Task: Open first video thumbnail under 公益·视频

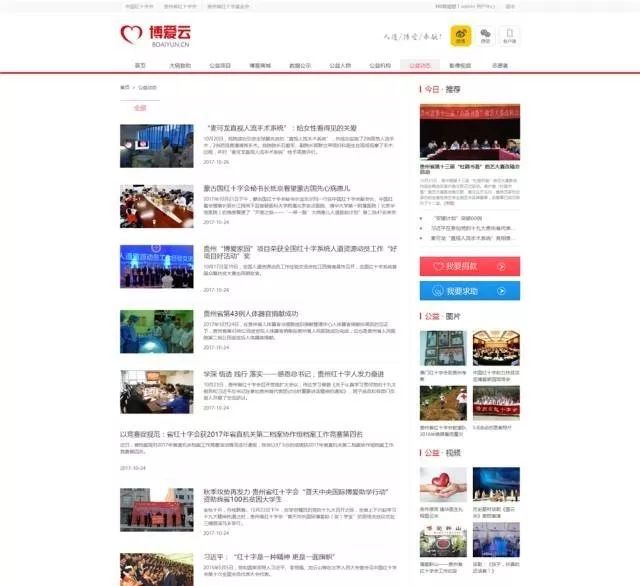Action: pyautogui.click(x=443, y=486)
